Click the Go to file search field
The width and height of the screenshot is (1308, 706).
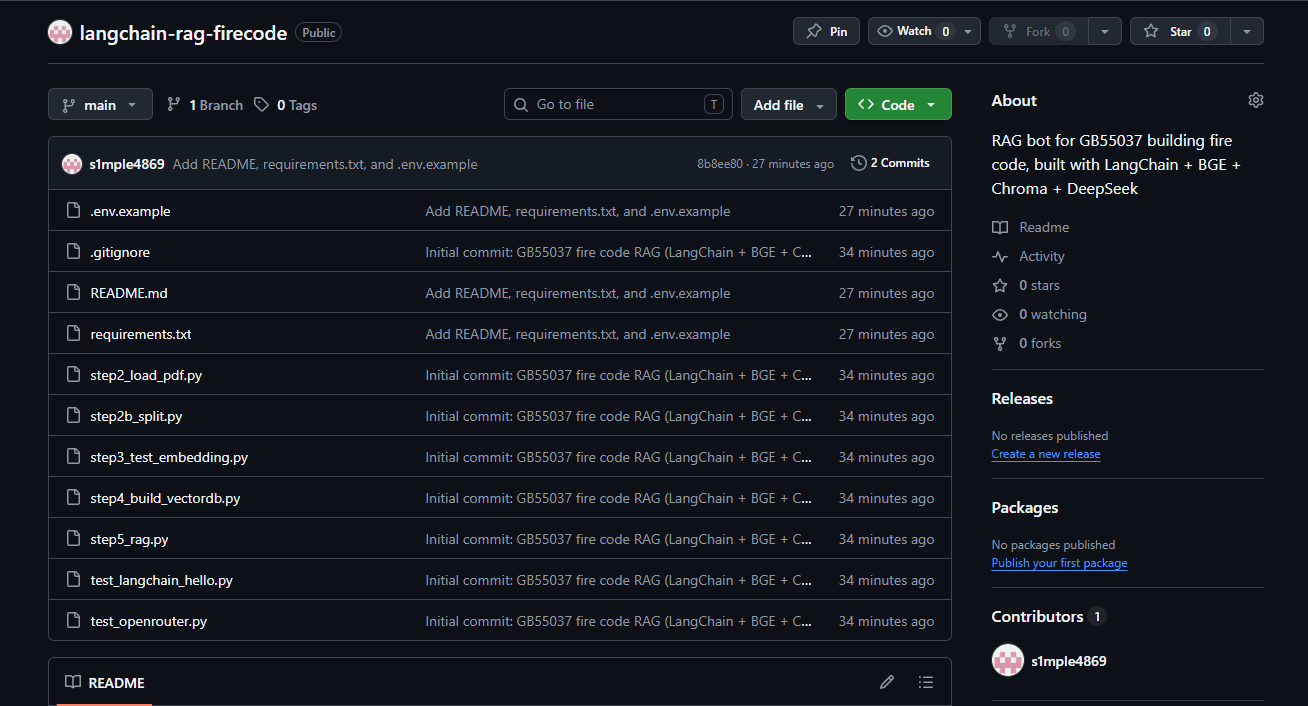(x=618, y=104)
